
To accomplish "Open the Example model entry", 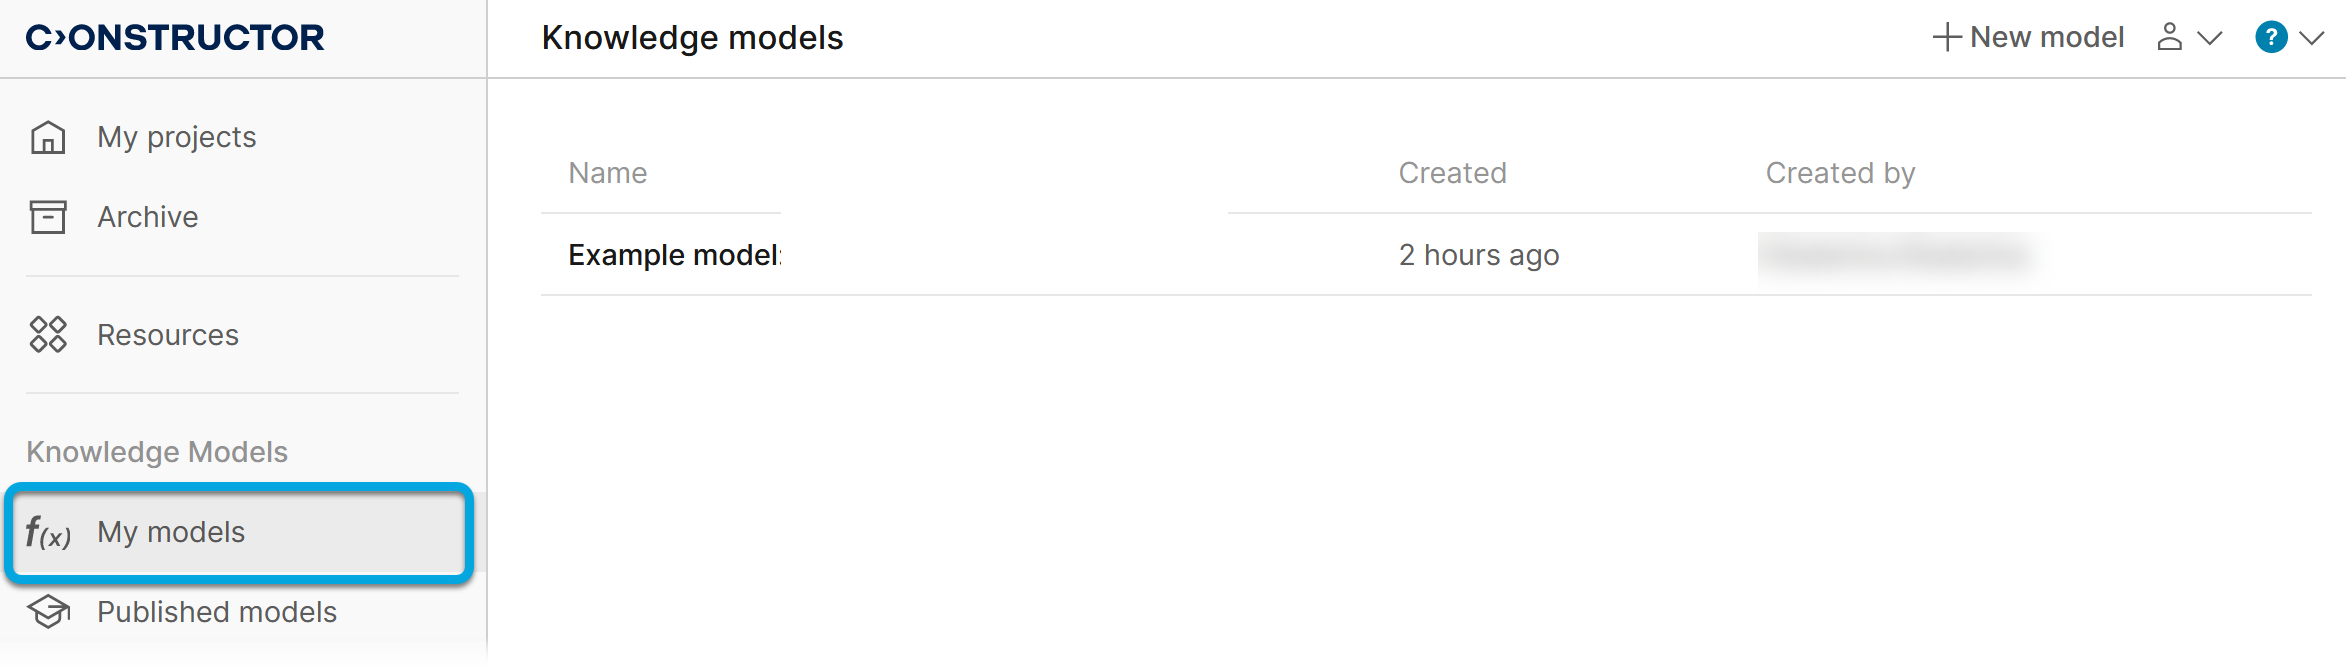I will 674,255.
